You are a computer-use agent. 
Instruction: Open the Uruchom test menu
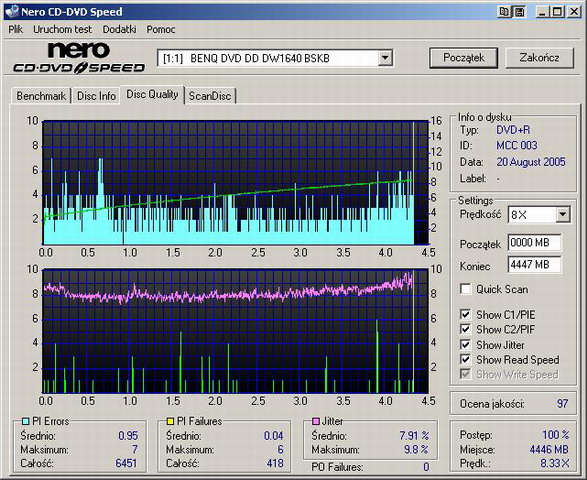coord(62,29)
